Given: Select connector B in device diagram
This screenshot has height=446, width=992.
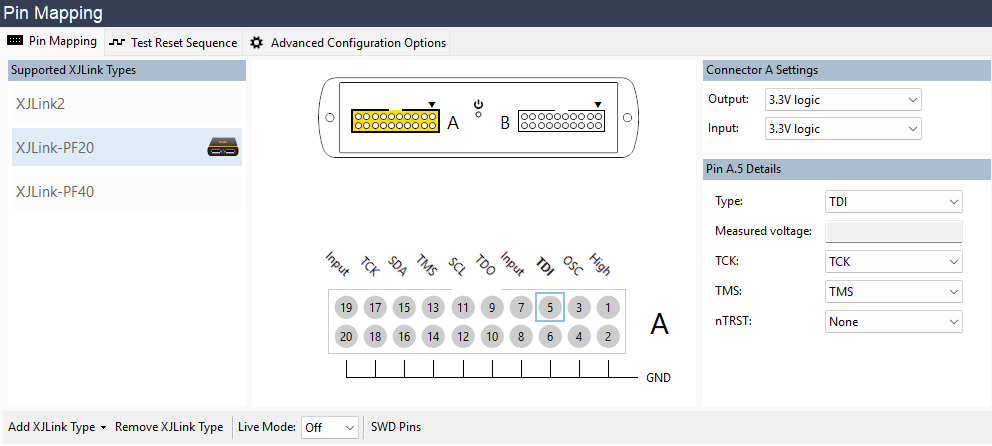Looking at the screenshot, I should (561, 121).
